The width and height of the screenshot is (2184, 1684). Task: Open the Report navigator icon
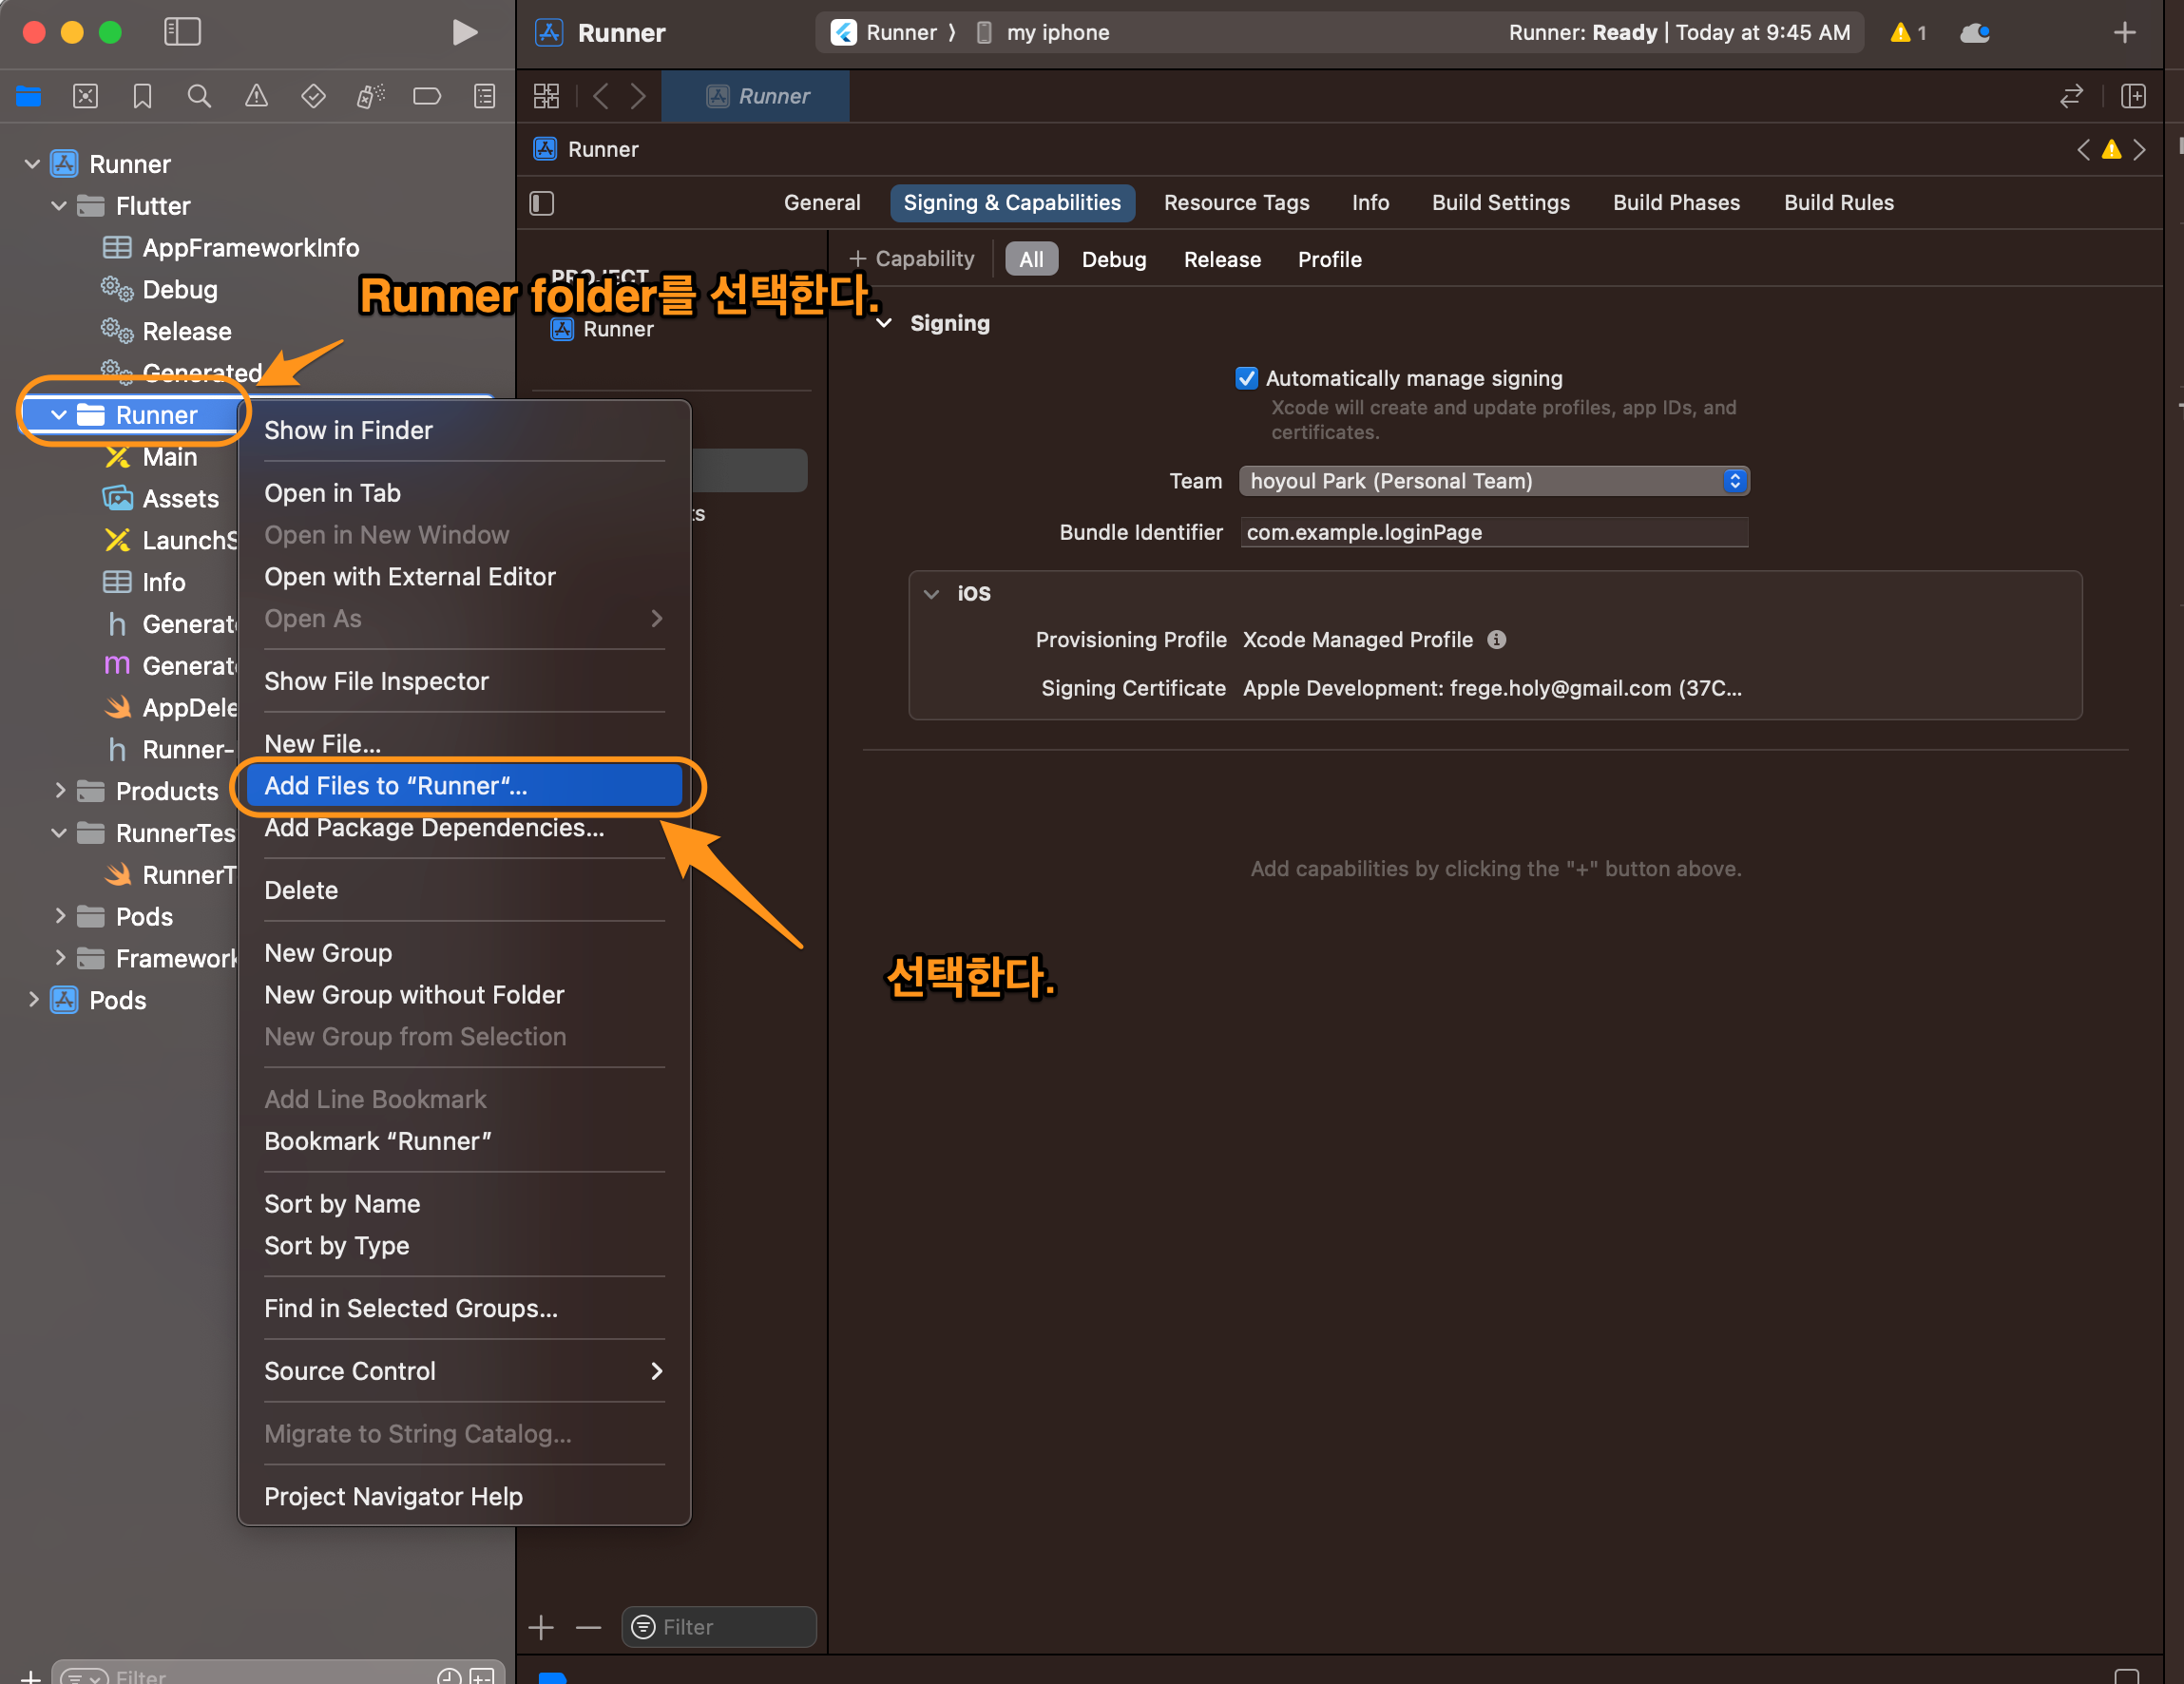(484, 96)
